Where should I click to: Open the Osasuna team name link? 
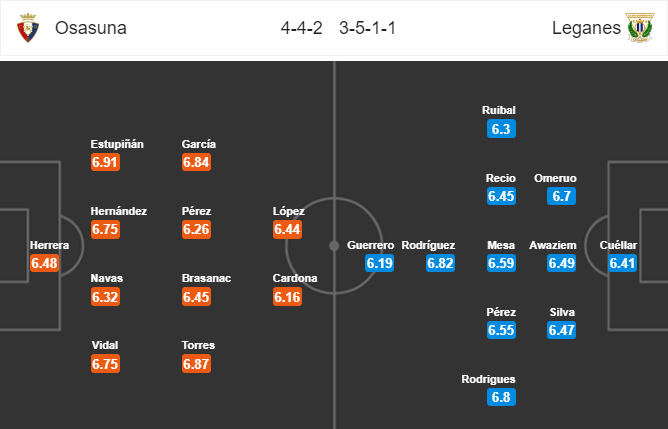click(89, 30)
